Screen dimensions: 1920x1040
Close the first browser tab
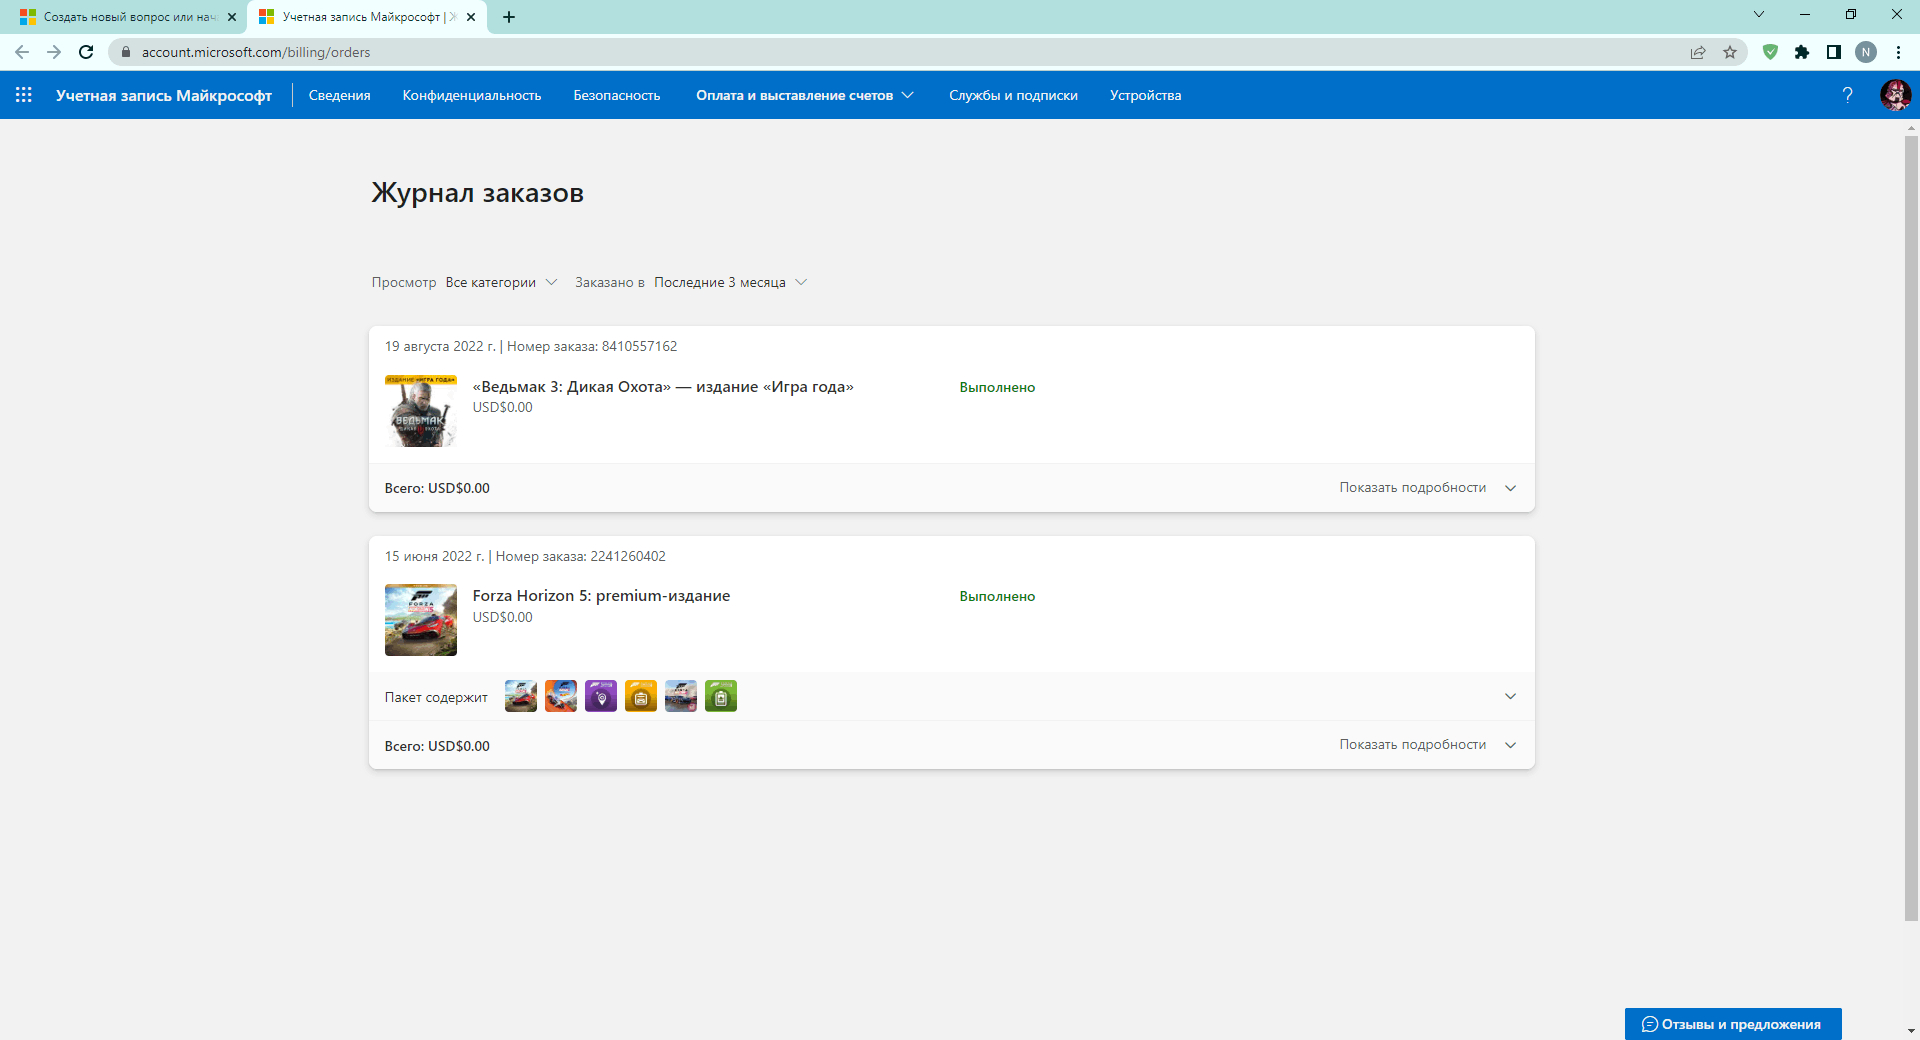[x=232, y=17]
